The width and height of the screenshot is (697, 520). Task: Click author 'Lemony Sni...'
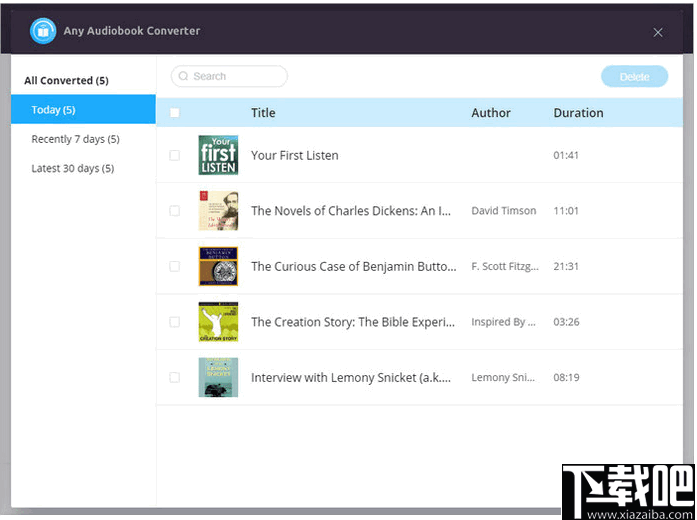(x=503, y=377)
